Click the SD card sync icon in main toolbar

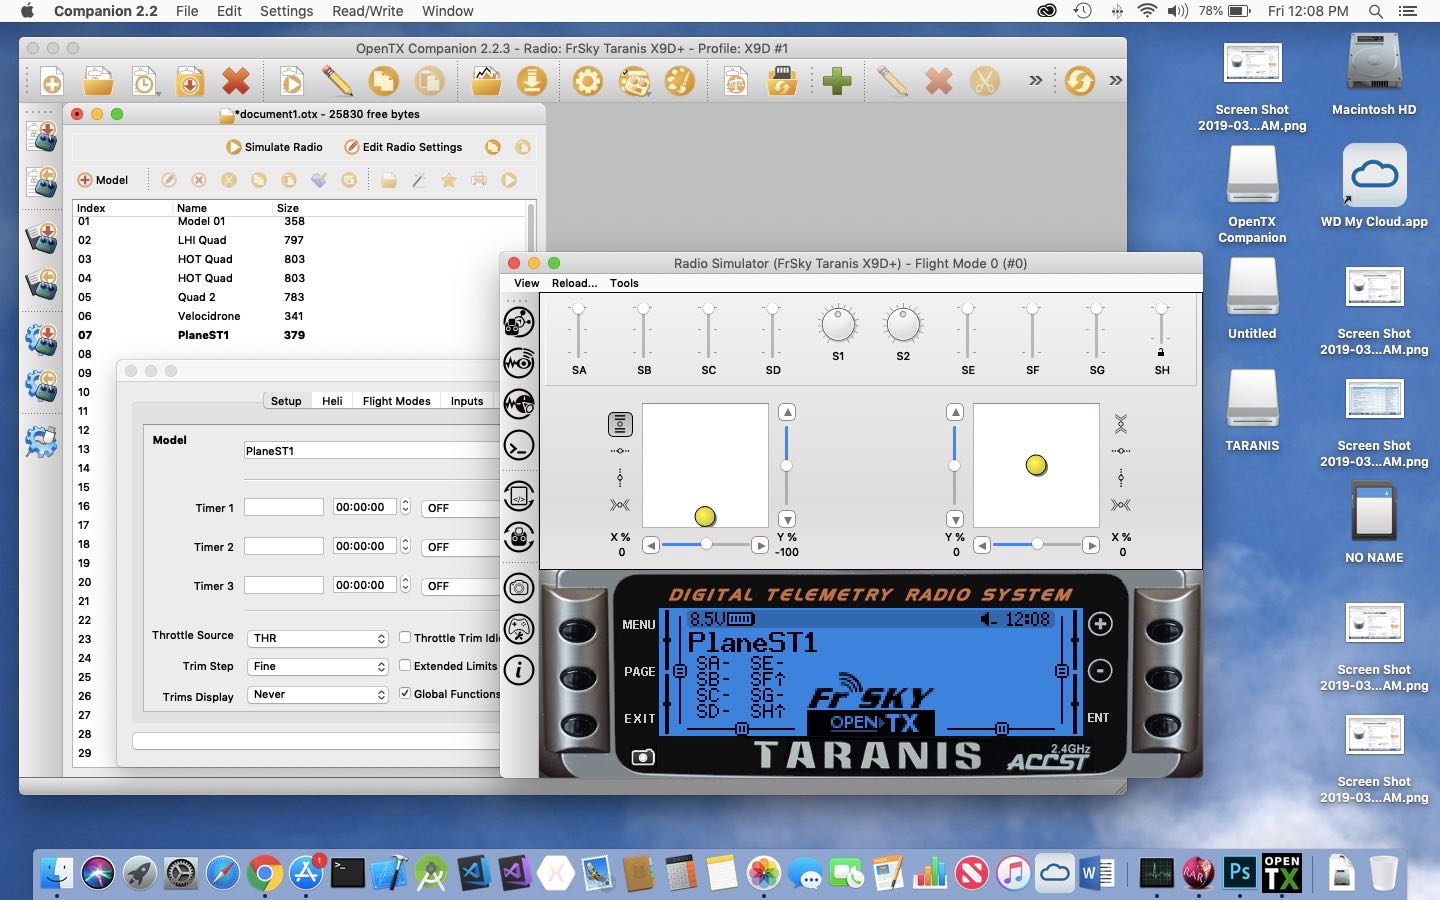point(781,81)
